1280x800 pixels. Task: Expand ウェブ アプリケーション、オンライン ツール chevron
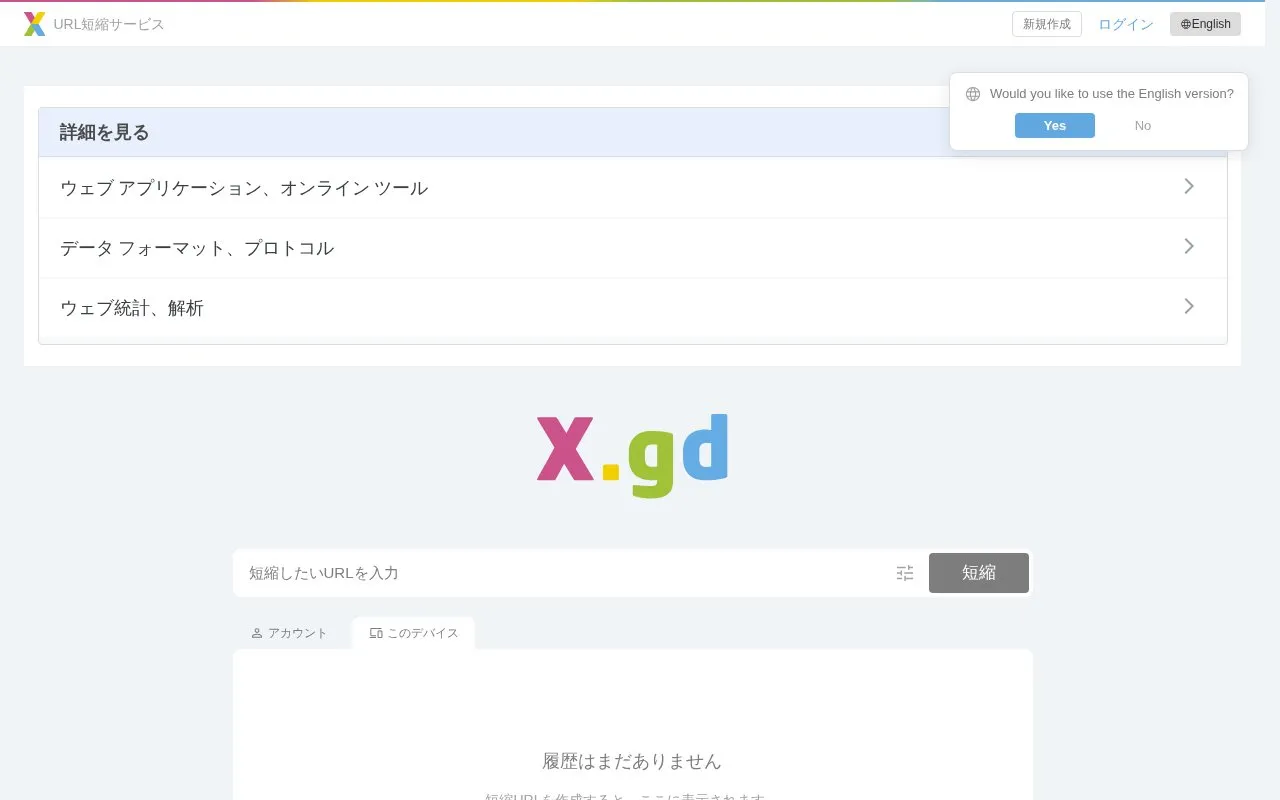coord(1189,186)
